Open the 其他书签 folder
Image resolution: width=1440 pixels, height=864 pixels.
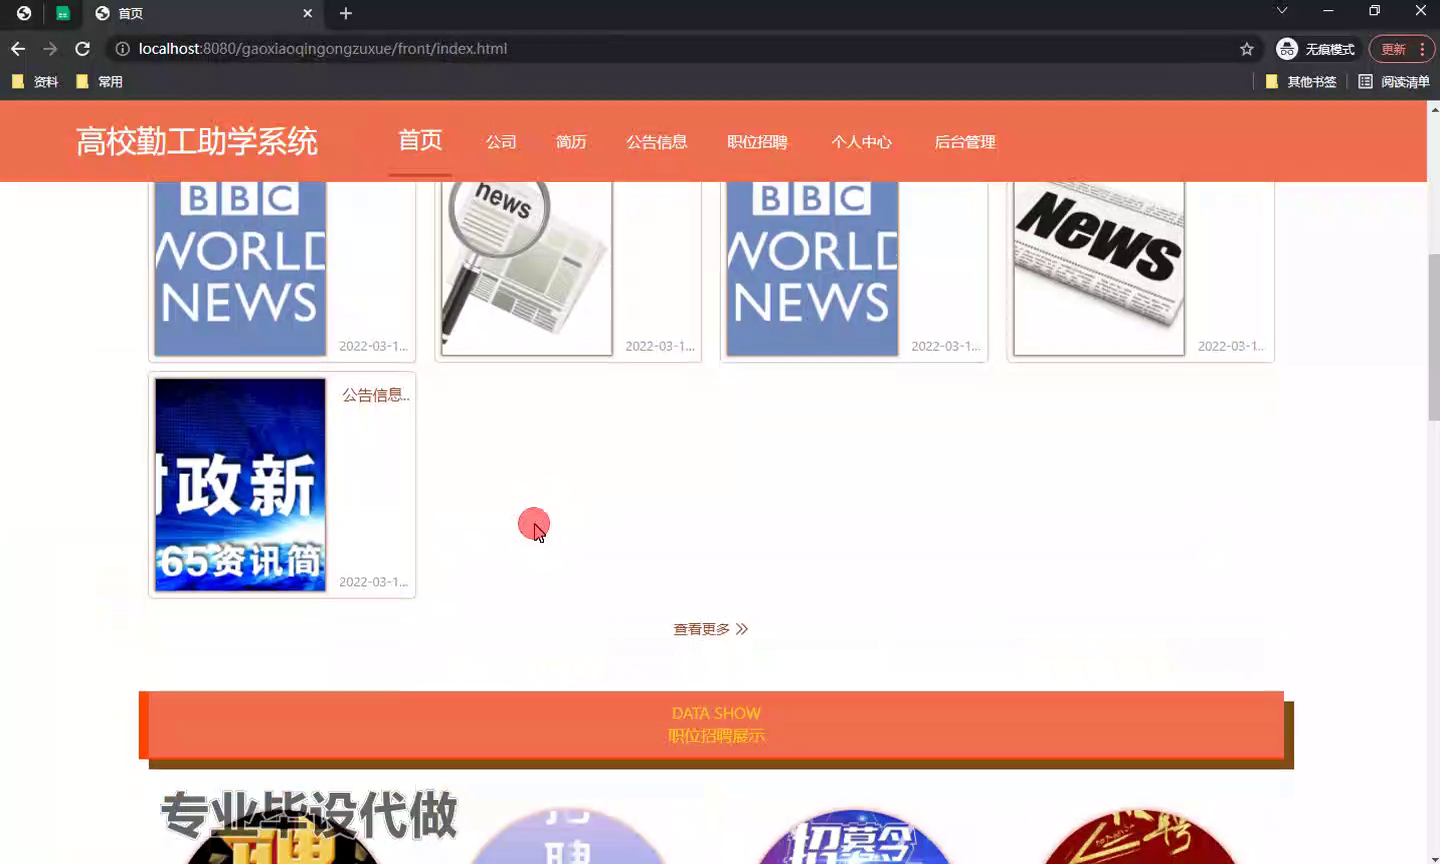point(1300,82)
